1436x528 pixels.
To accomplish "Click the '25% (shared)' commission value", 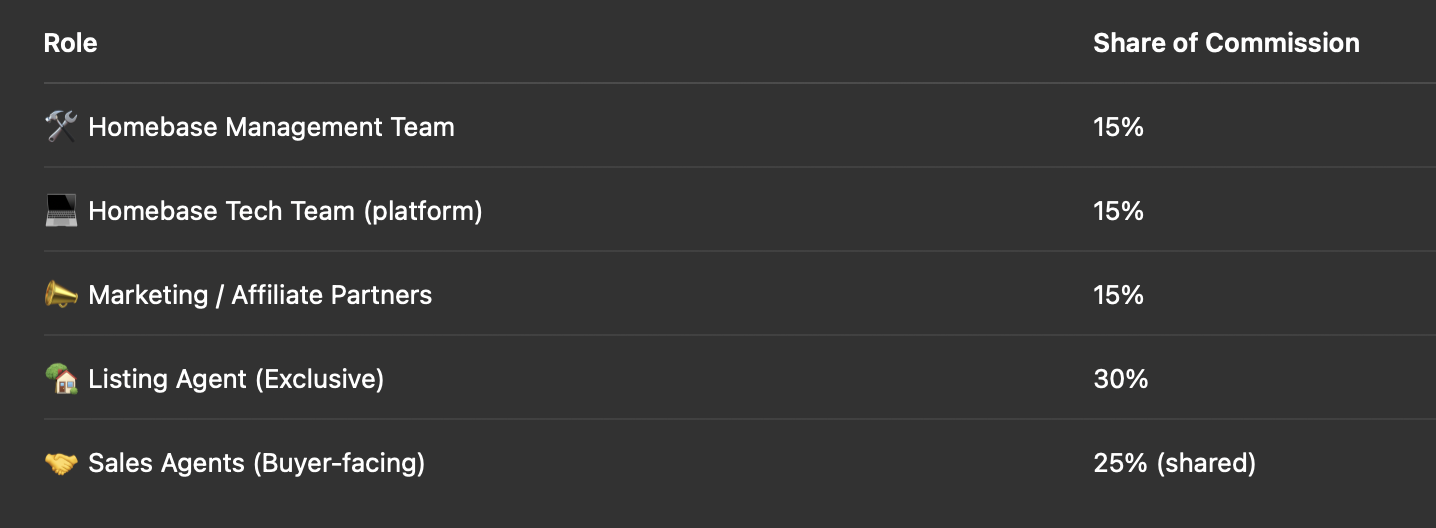I will click(1174, 463).
